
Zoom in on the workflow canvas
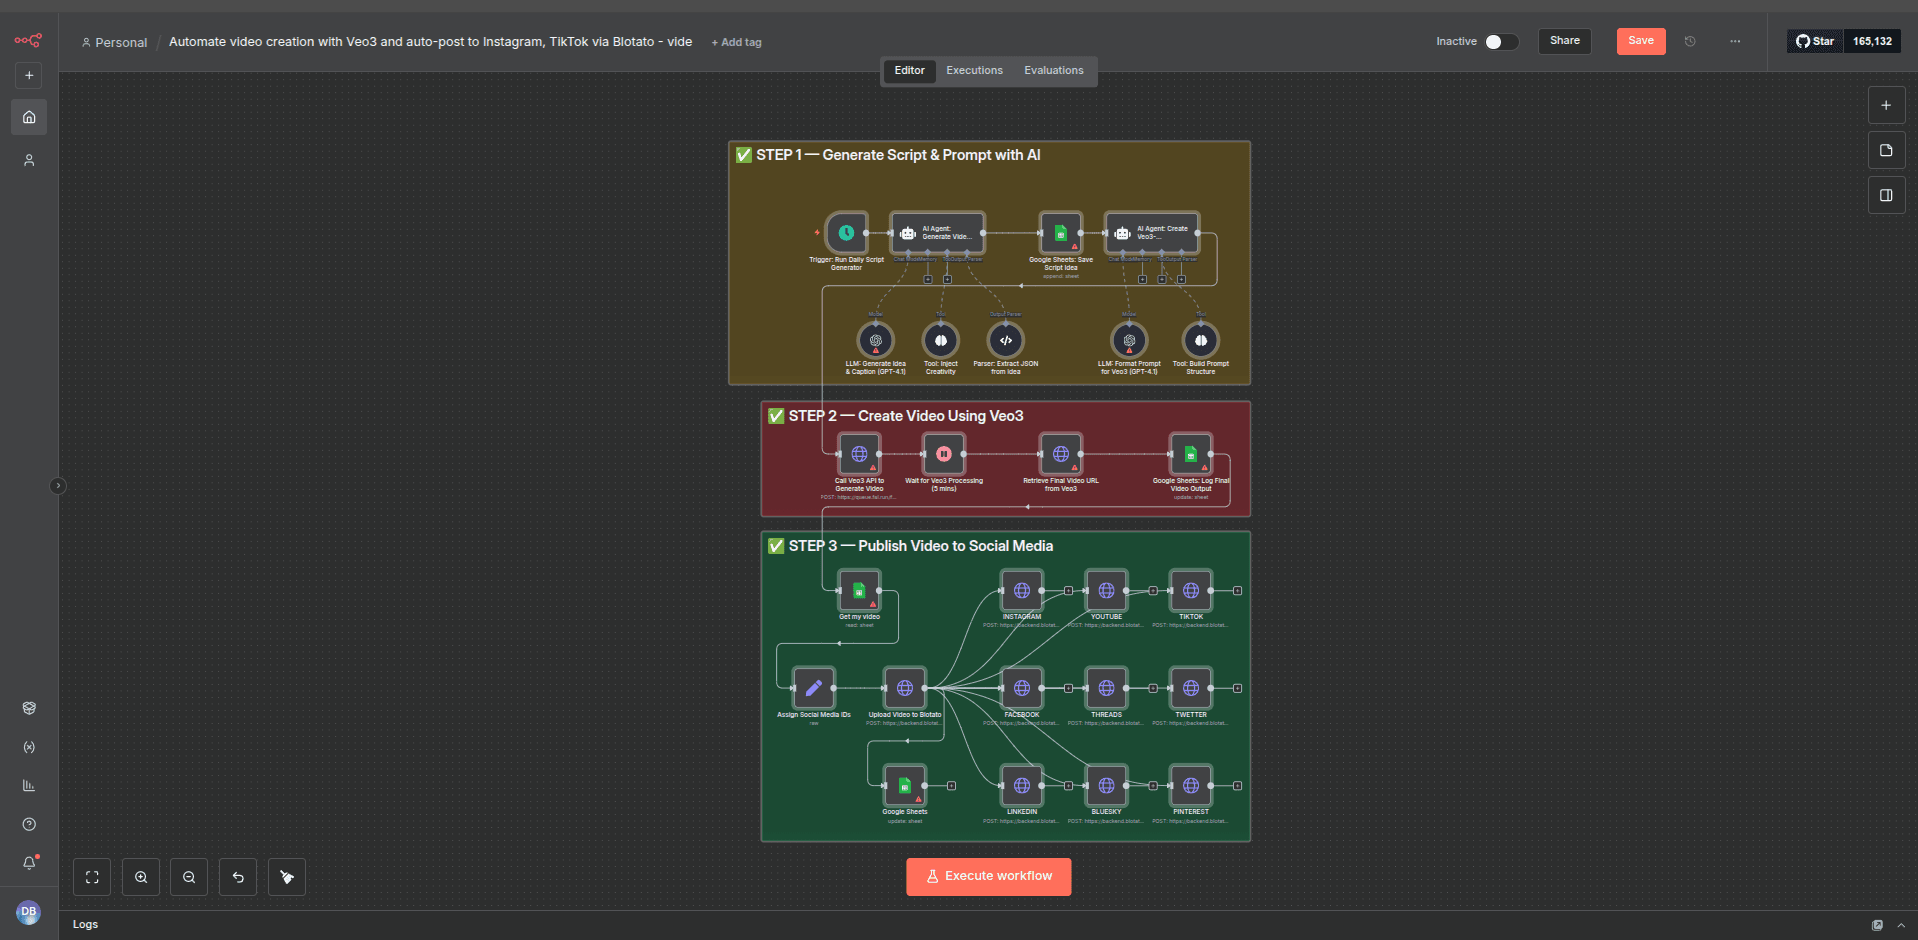(x=141, y=877)
